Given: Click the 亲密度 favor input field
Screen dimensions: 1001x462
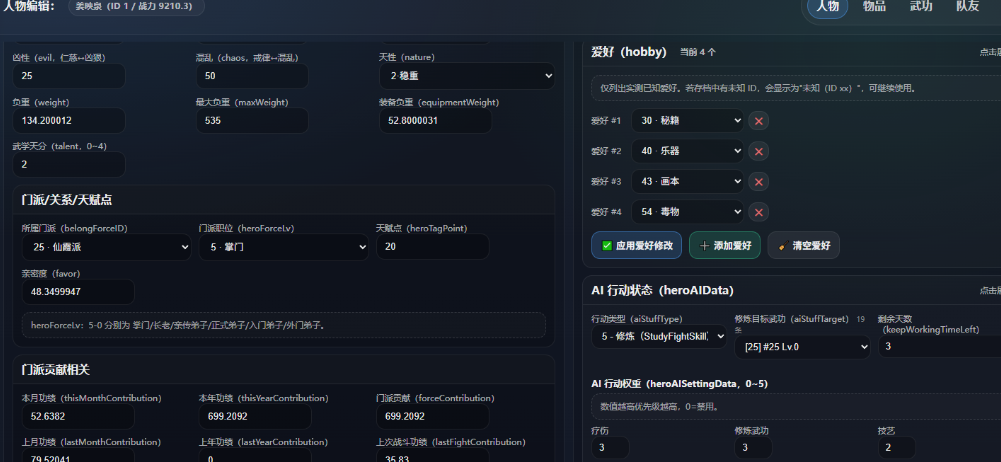Looking at the screenshot, I should [78, 292].
